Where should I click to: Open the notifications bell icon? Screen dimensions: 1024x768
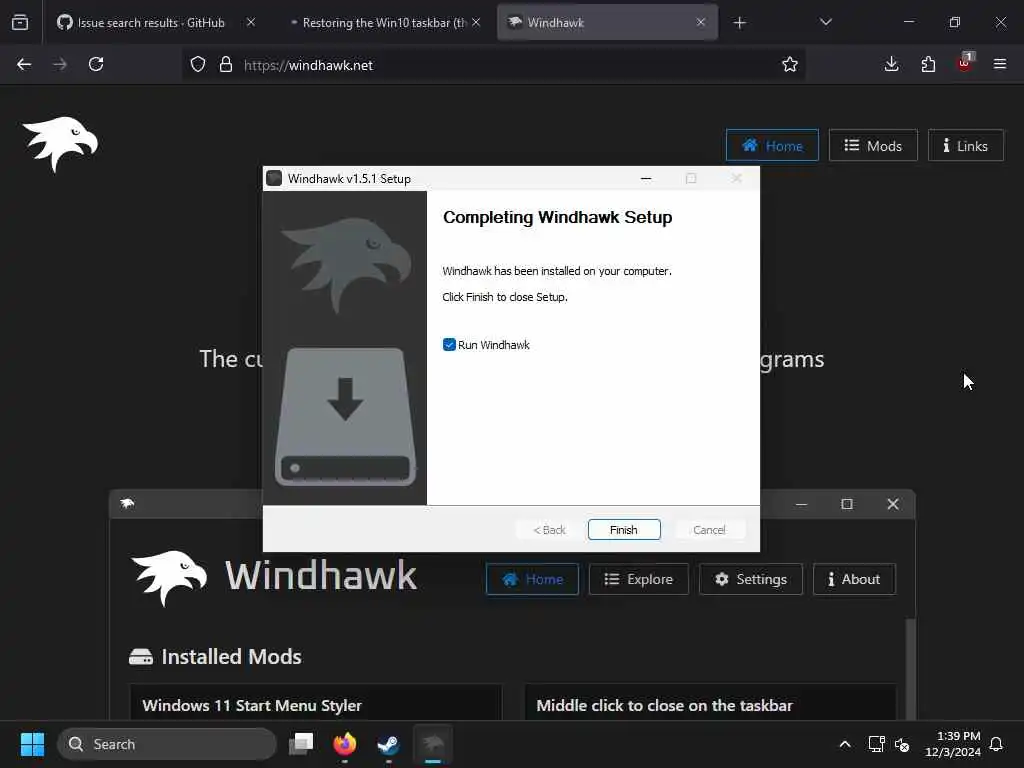tap(997, 744)
